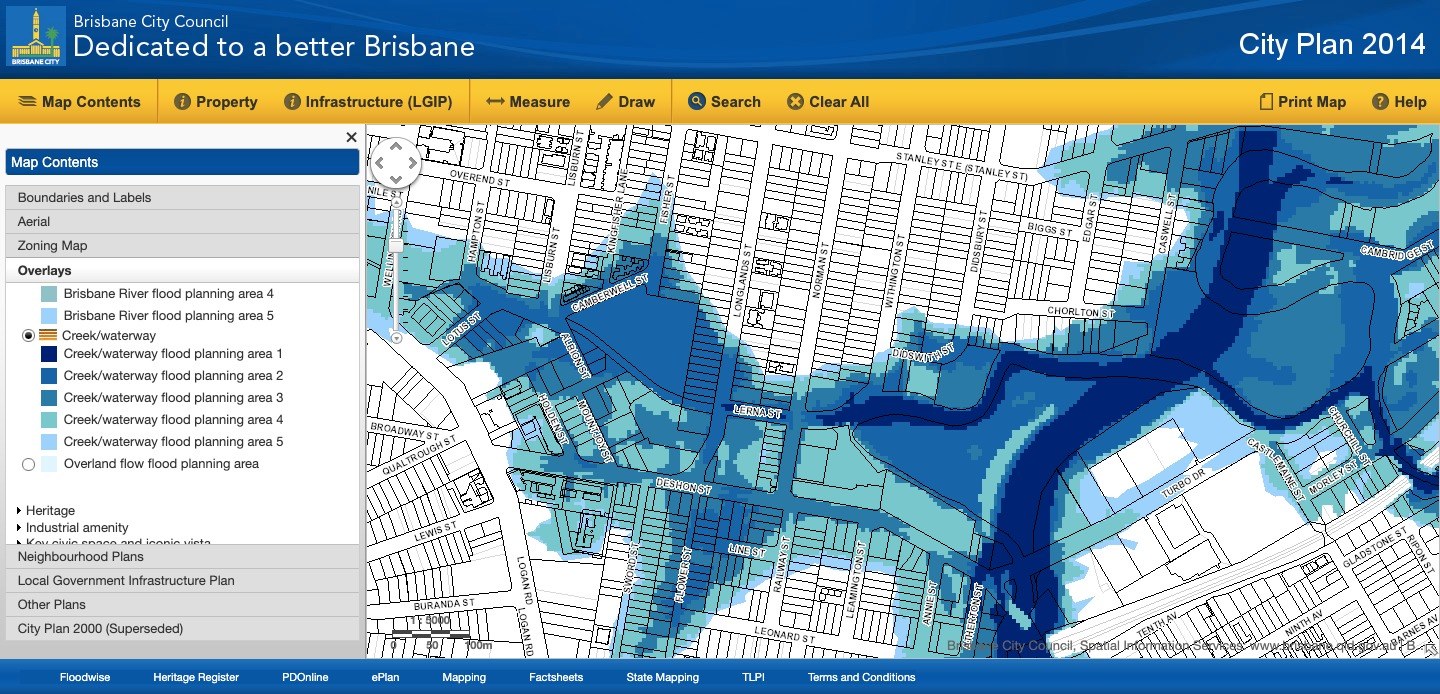Click Creek/waterway flood area 4 swatch
Image resolution: width=1440 pixels, height=694 pixels.
pyautogui.click(x=48, y=420)
